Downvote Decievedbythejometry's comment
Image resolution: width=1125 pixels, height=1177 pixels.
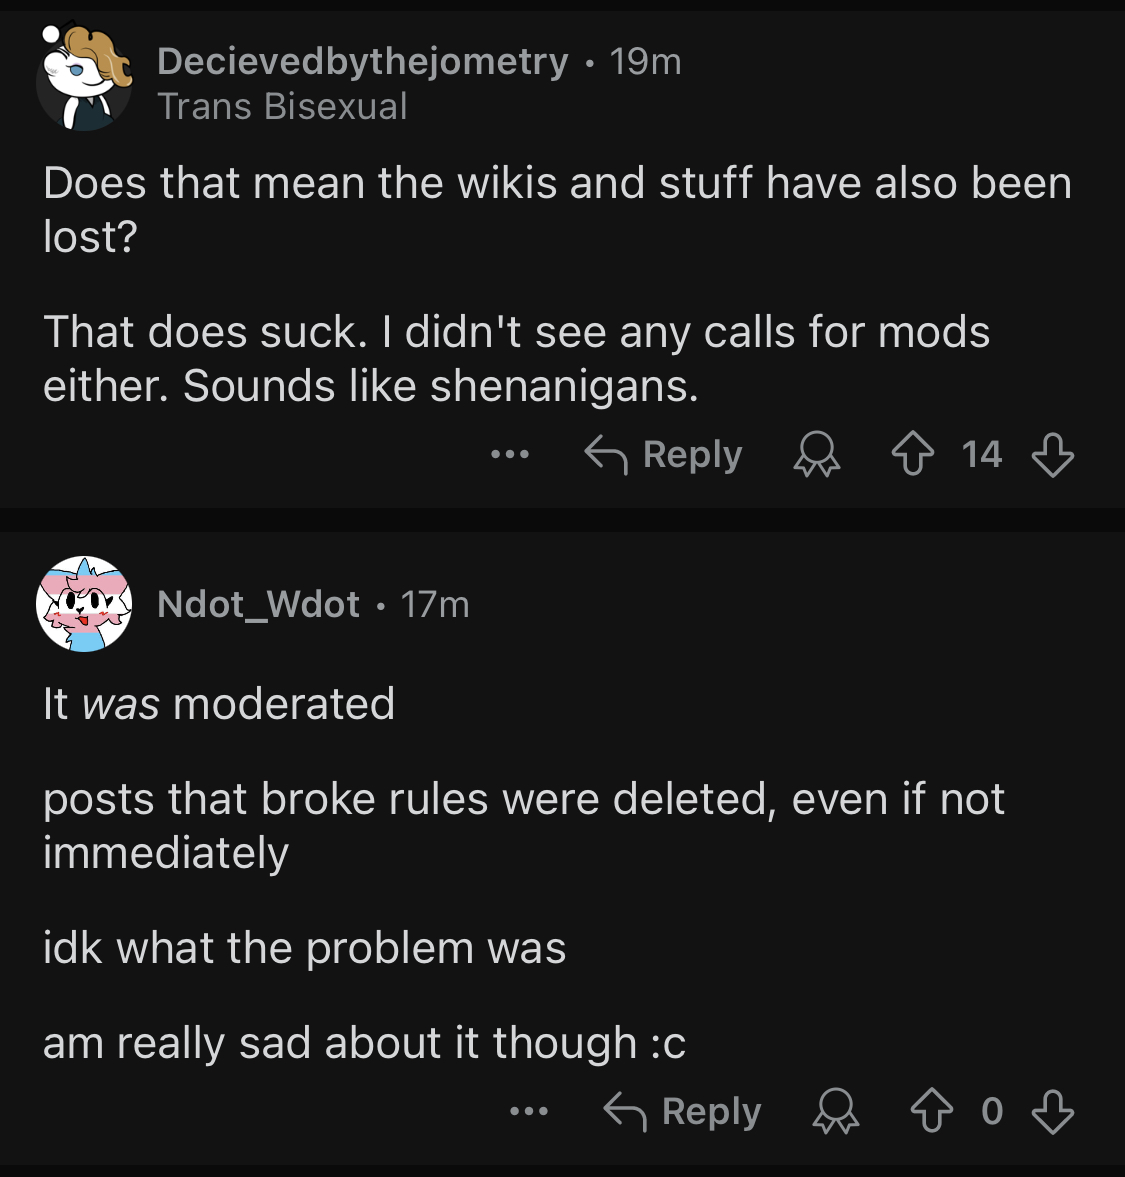point(1053,455)
